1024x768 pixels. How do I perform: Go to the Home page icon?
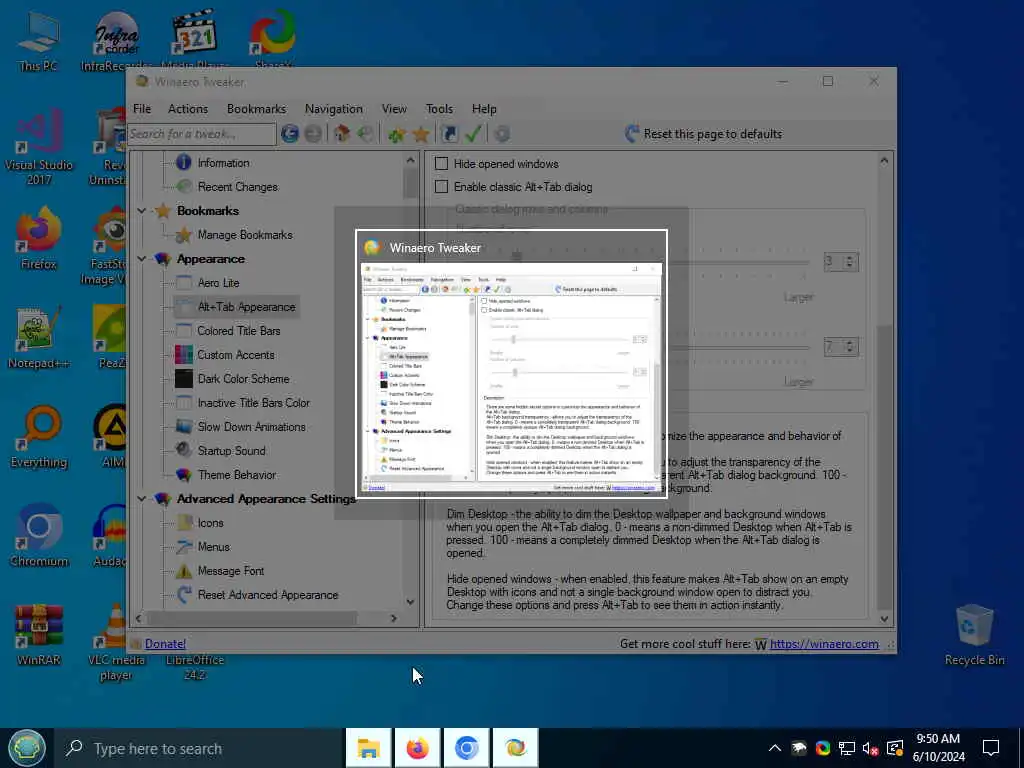pyautogui.click(x=342, y=134)
